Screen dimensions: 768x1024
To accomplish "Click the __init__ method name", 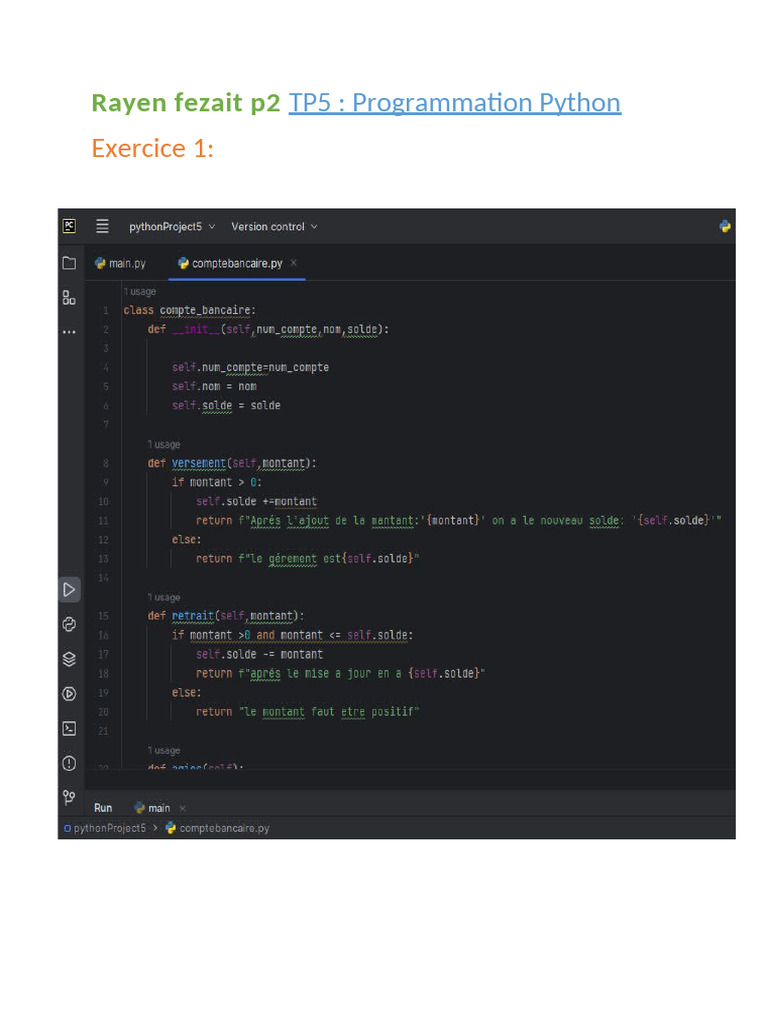I will click(x=196, y=329).
